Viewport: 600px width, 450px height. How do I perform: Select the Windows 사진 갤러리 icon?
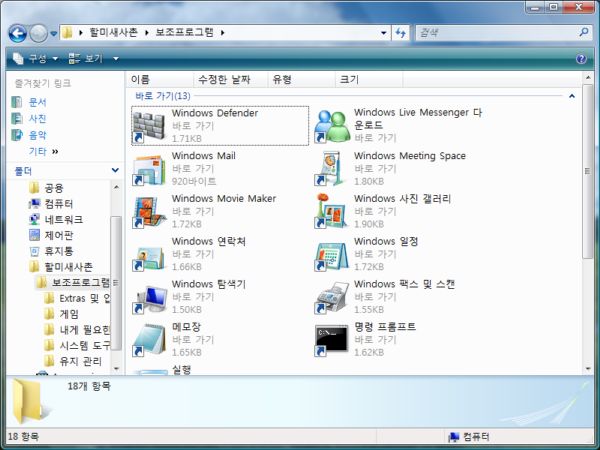[331, 211]
